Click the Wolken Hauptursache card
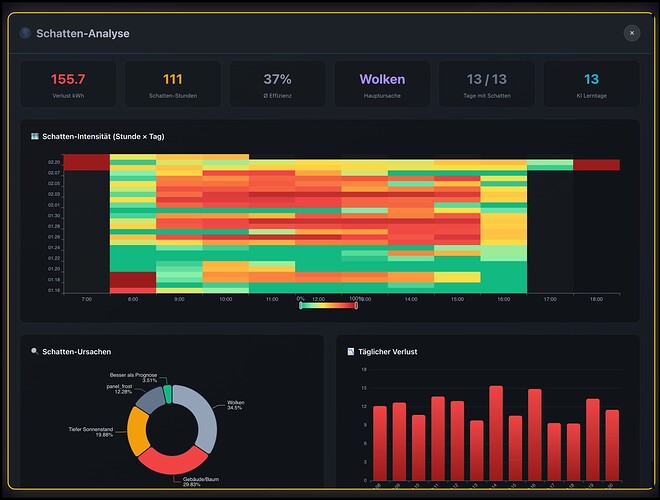 (x=382, y=84)
